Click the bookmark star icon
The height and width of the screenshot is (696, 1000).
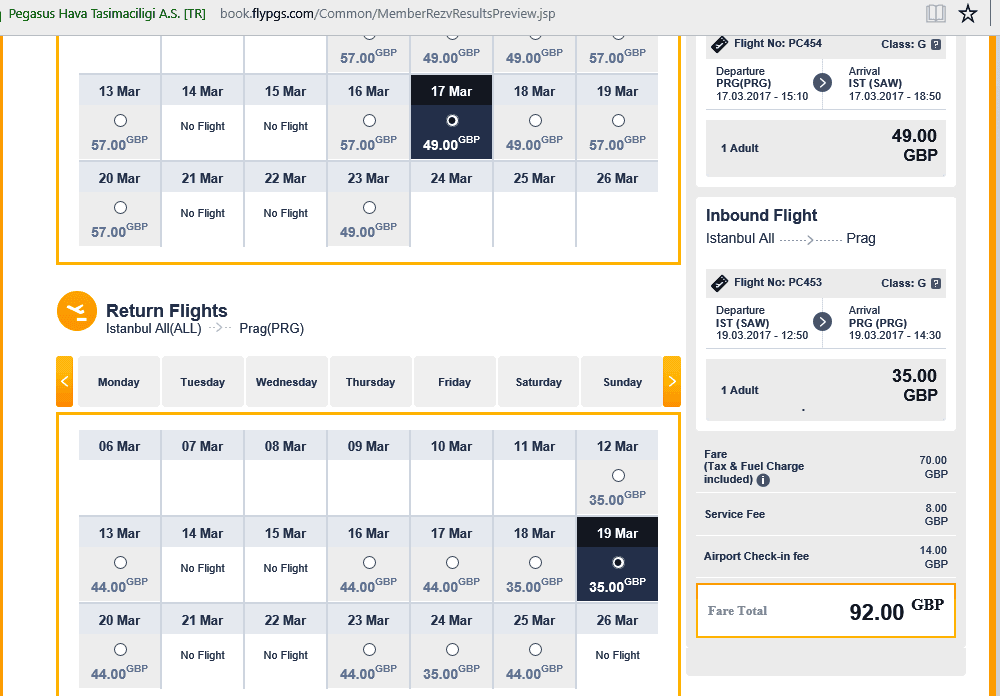[968, 13]
